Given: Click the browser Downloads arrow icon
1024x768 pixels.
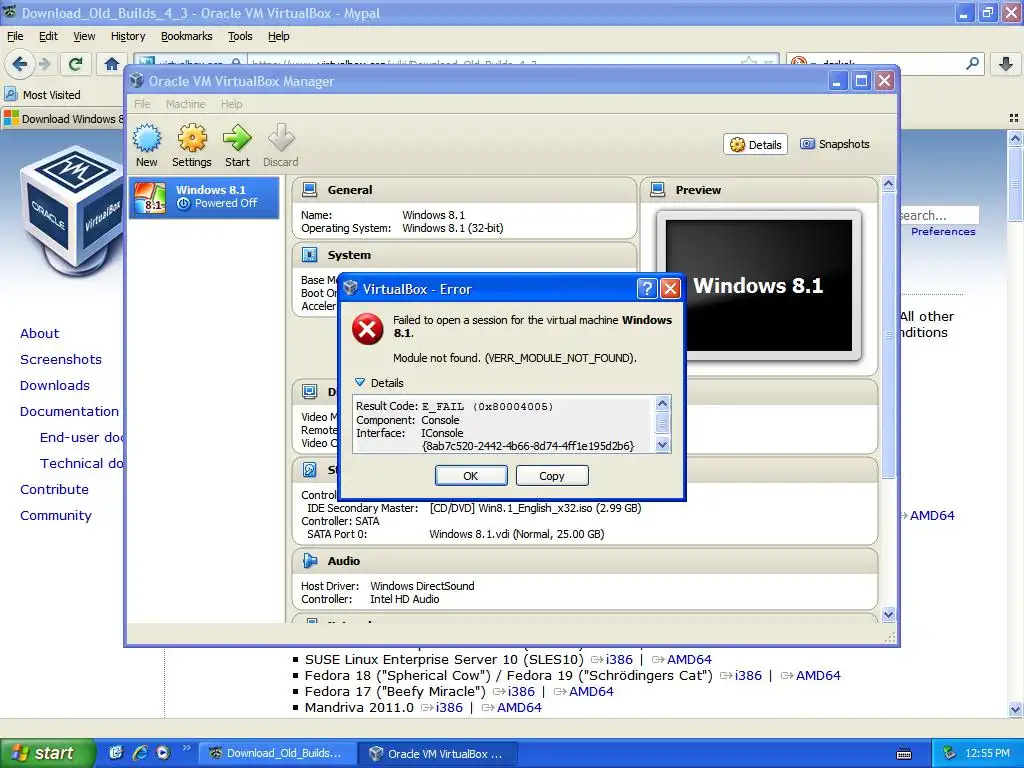Looking at the screenshot, I should point(1006,64).
